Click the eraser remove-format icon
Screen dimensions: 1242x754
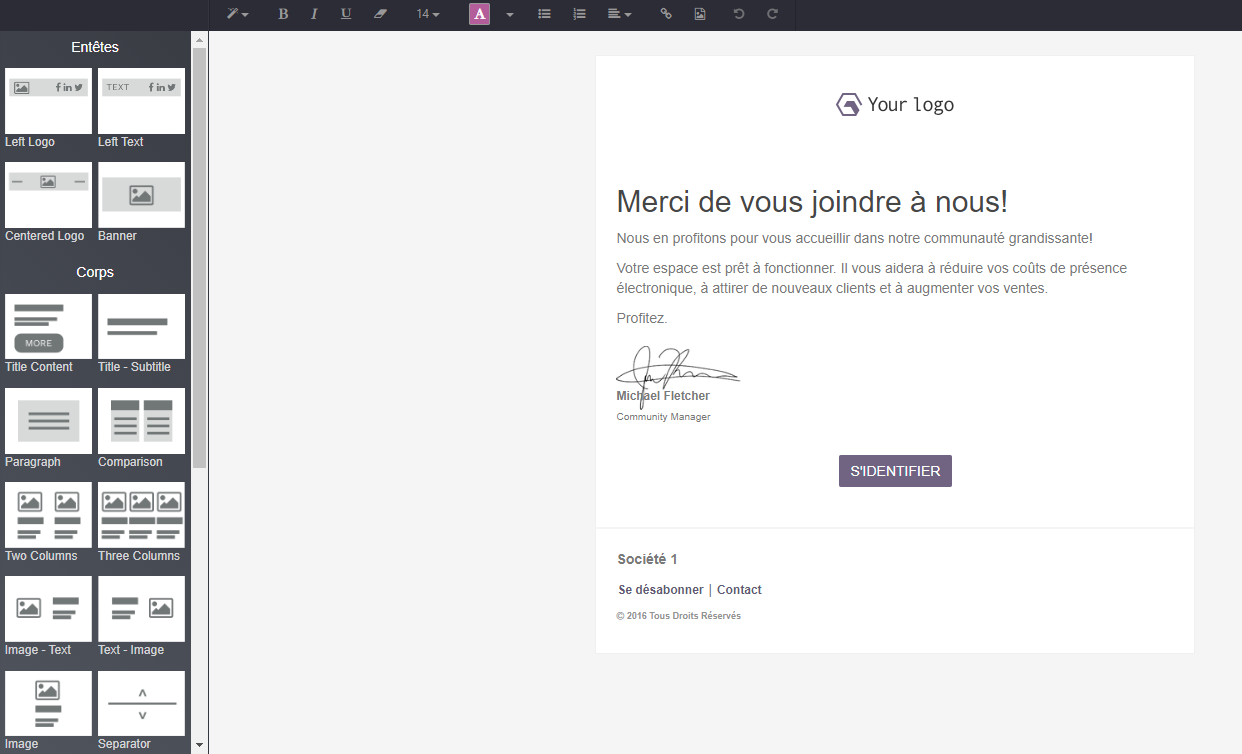[379, 14]
